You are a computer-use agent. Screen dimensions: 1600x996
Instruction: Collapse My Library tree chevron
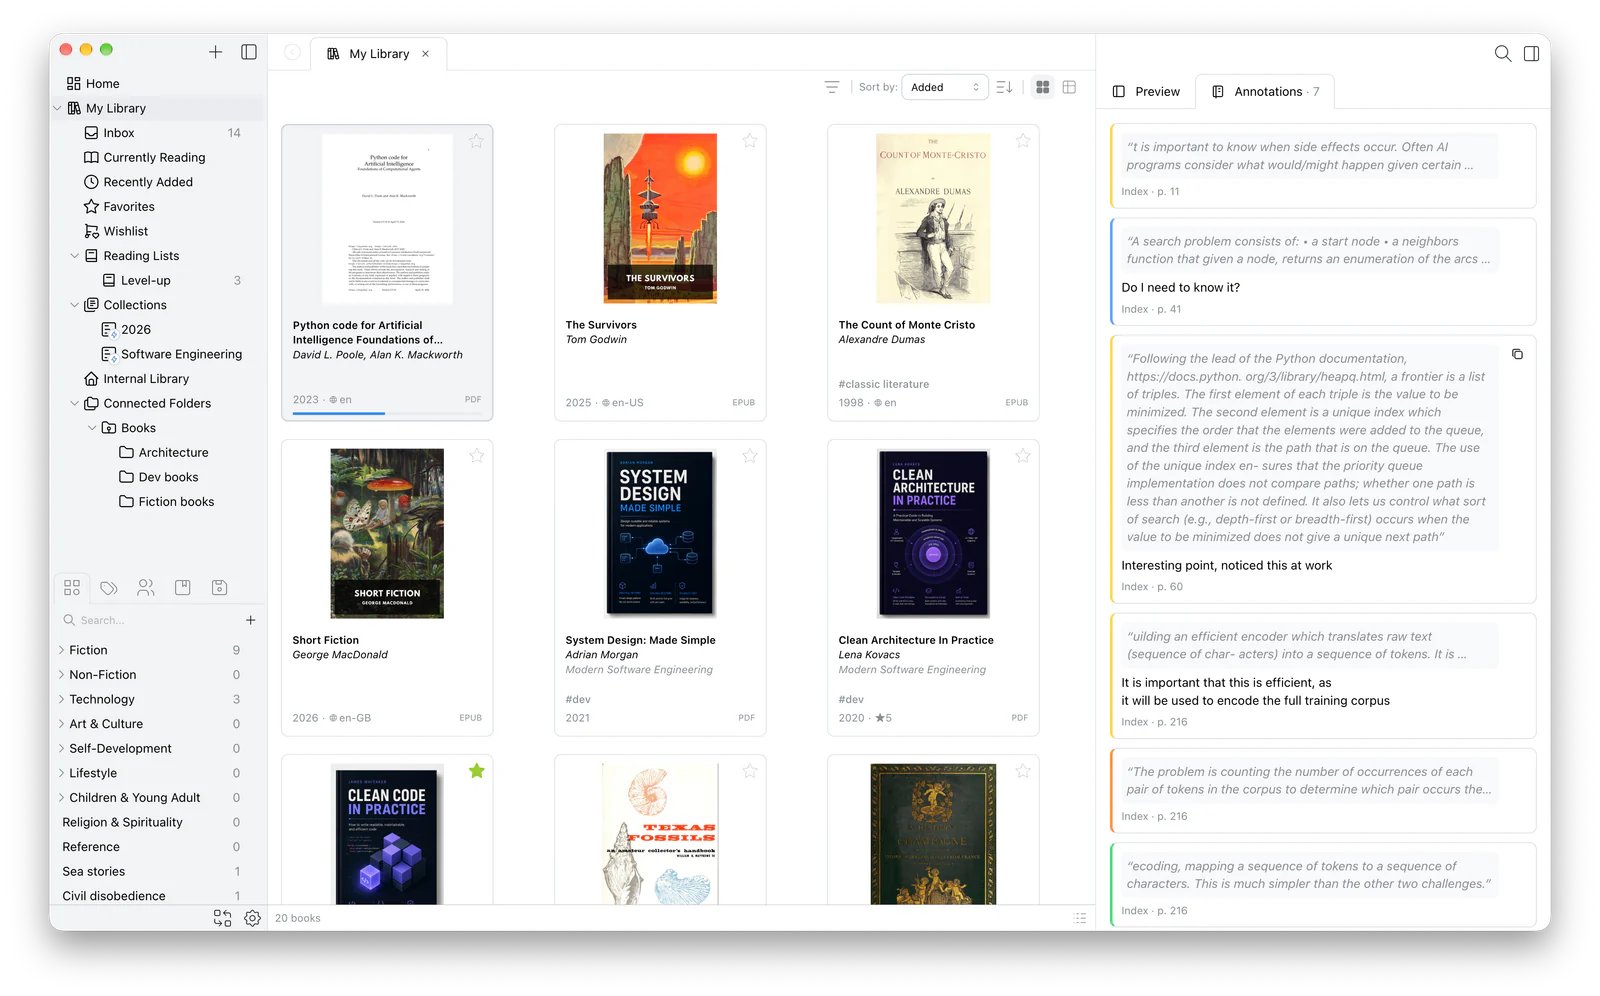pyautogui.click(x=57, y=108)
